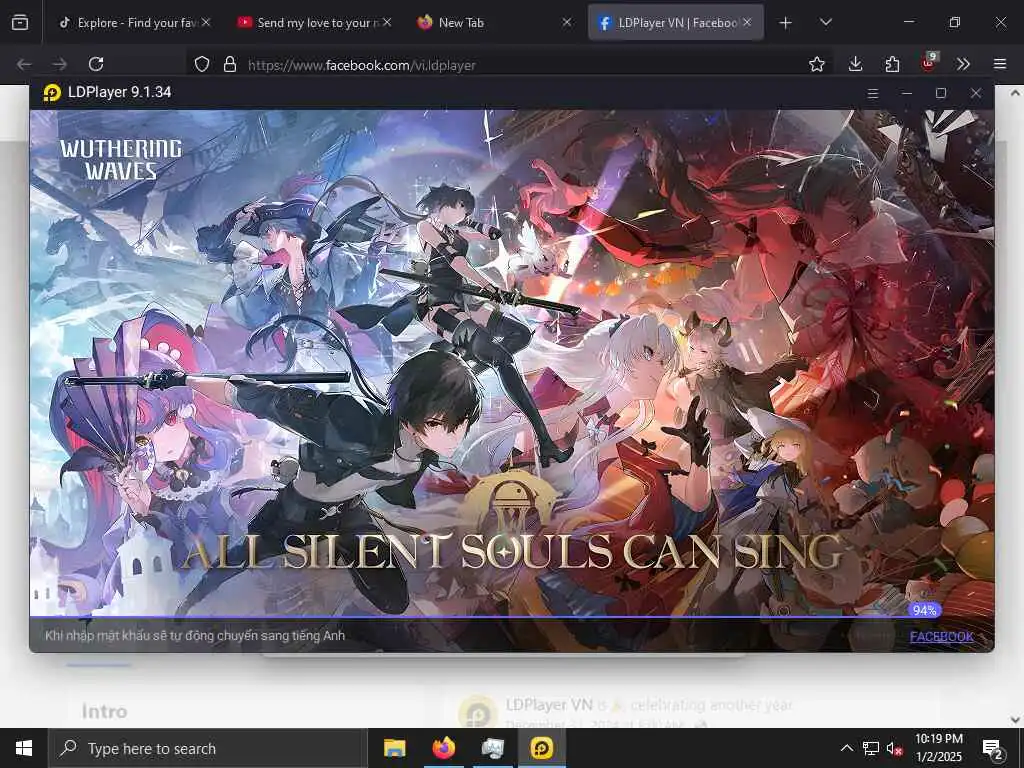Go forward one page in Firefox
Image resolution: width=1024 pixels, height=768 pixels.
click(x=59, y=64)
